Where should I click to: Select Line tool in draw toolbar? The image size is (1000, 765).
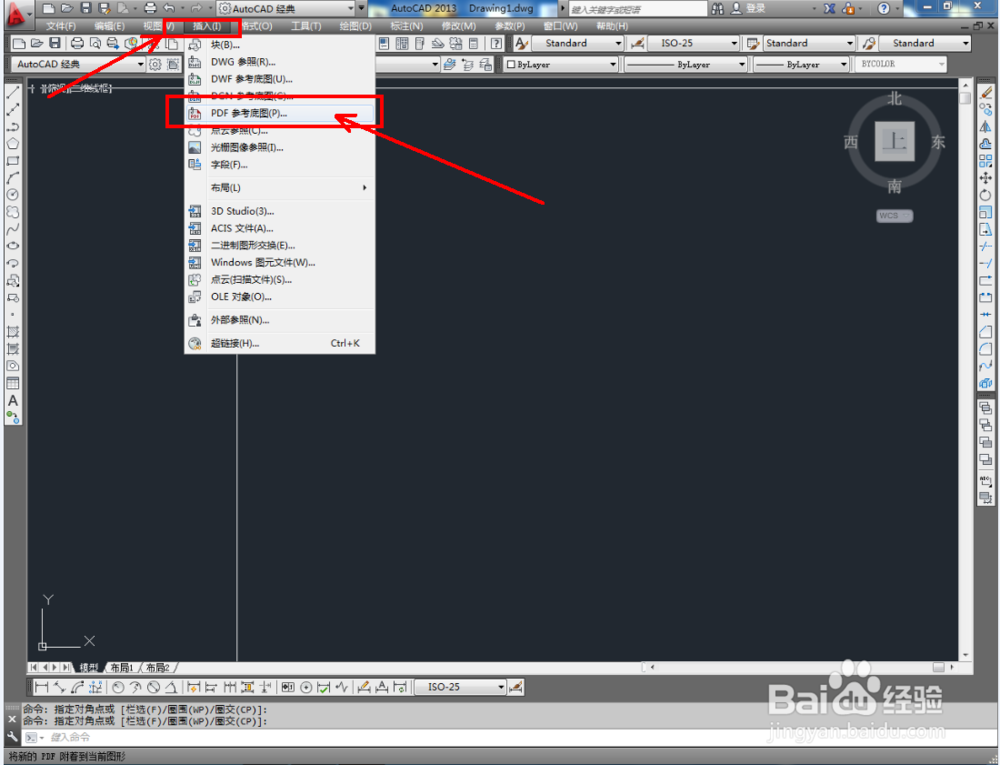(13, 93)
